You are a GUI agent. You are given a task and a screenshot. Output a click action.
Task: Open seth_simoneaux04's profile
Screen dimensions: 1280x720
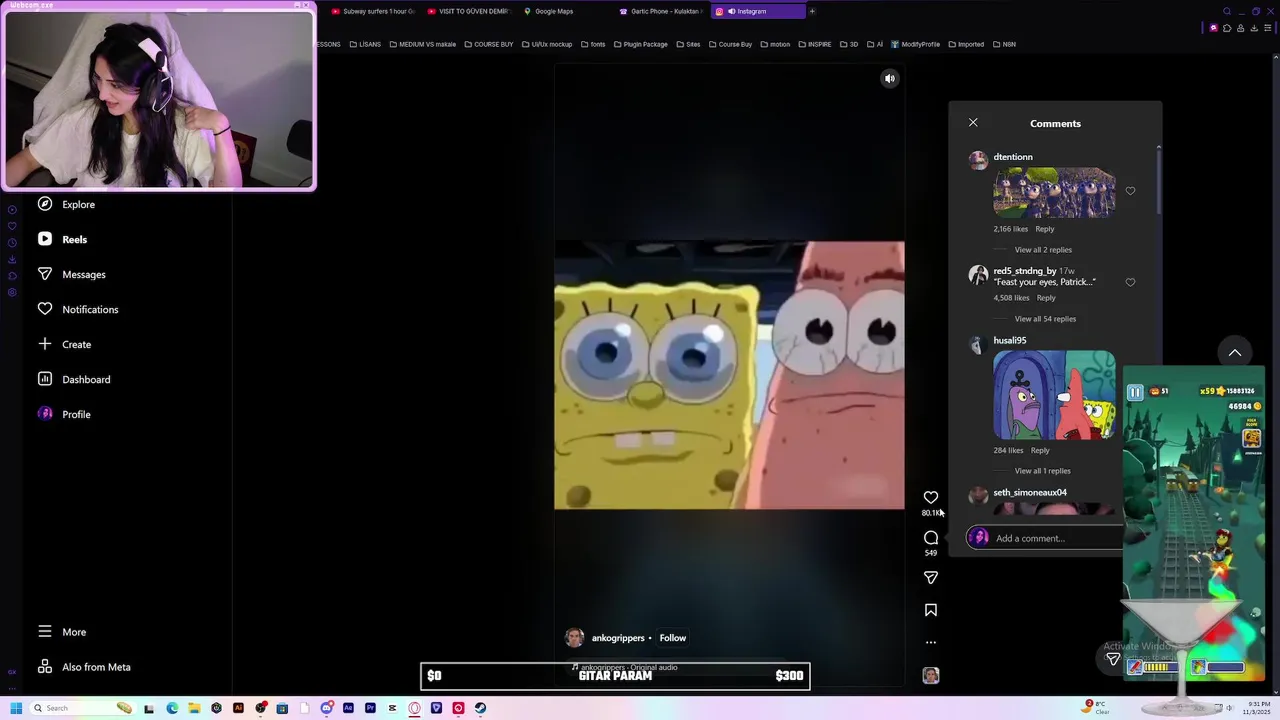pyautogui.click(x=1030, y=492)
